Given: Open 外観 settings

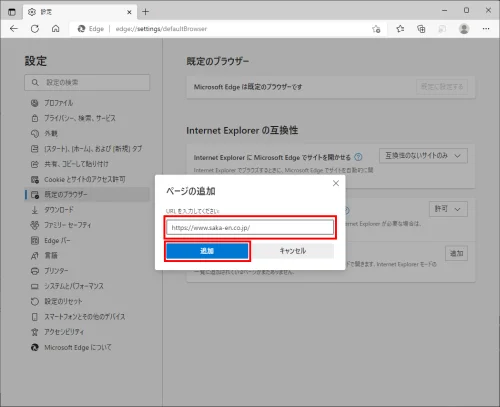Looking at the screenshot, I should [87, 134].
